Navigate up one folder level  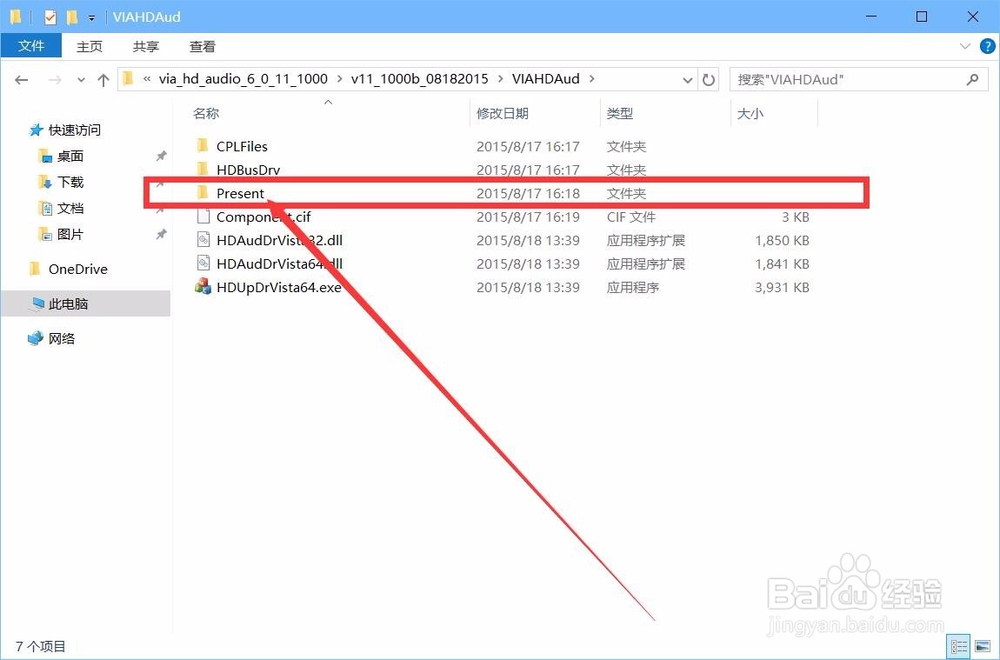pyautogui.click(x=104, y=79)
